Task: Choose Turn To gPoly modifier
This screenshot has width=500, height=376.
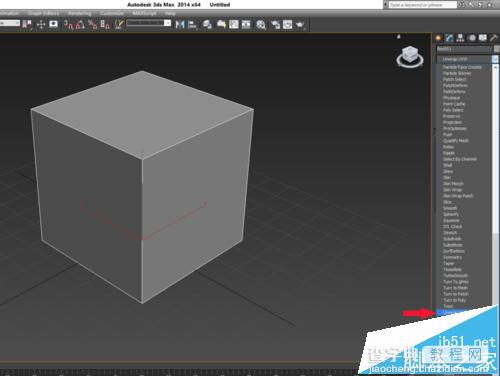Action: click(x=456, y=282)
